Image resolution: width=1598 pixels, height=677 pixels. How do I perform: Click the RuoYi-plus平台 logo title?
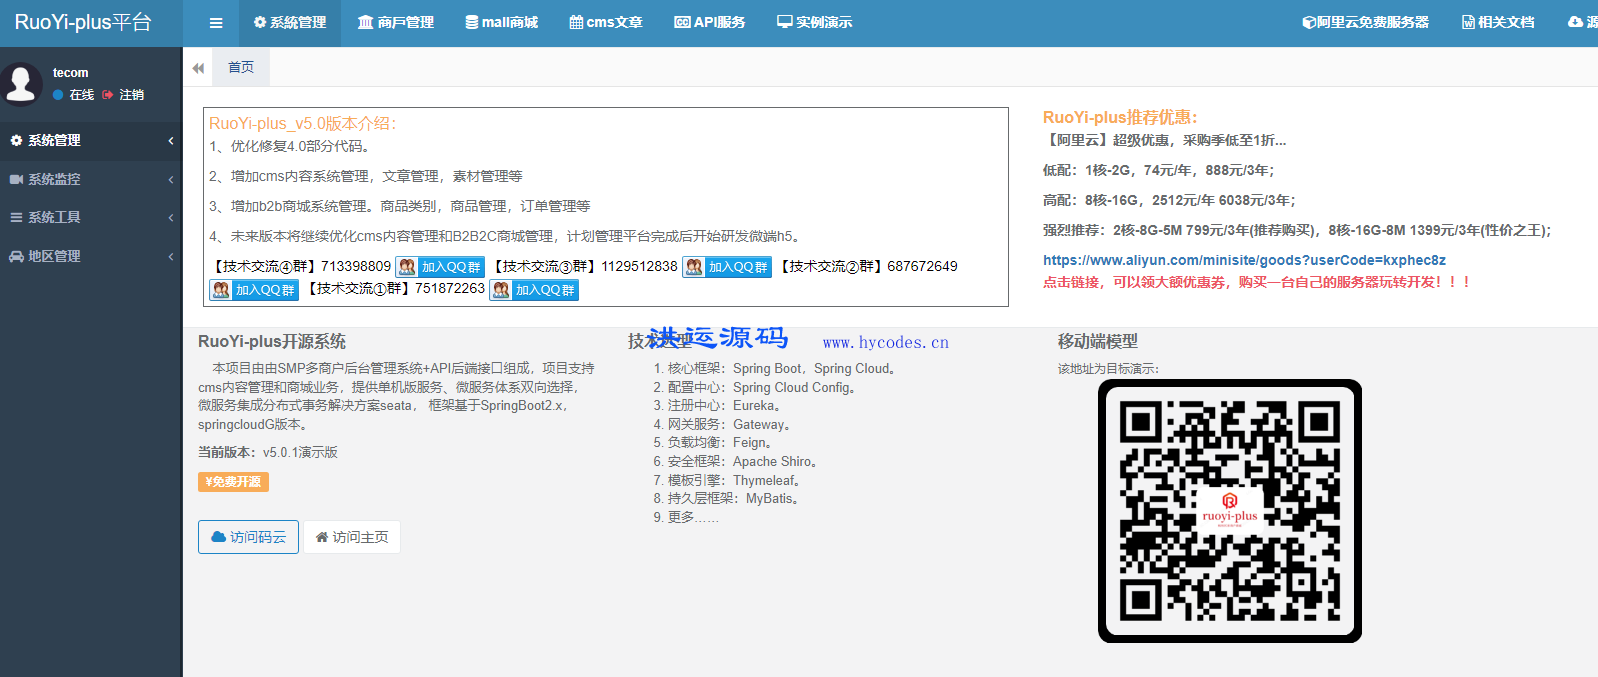coord(83,23)
